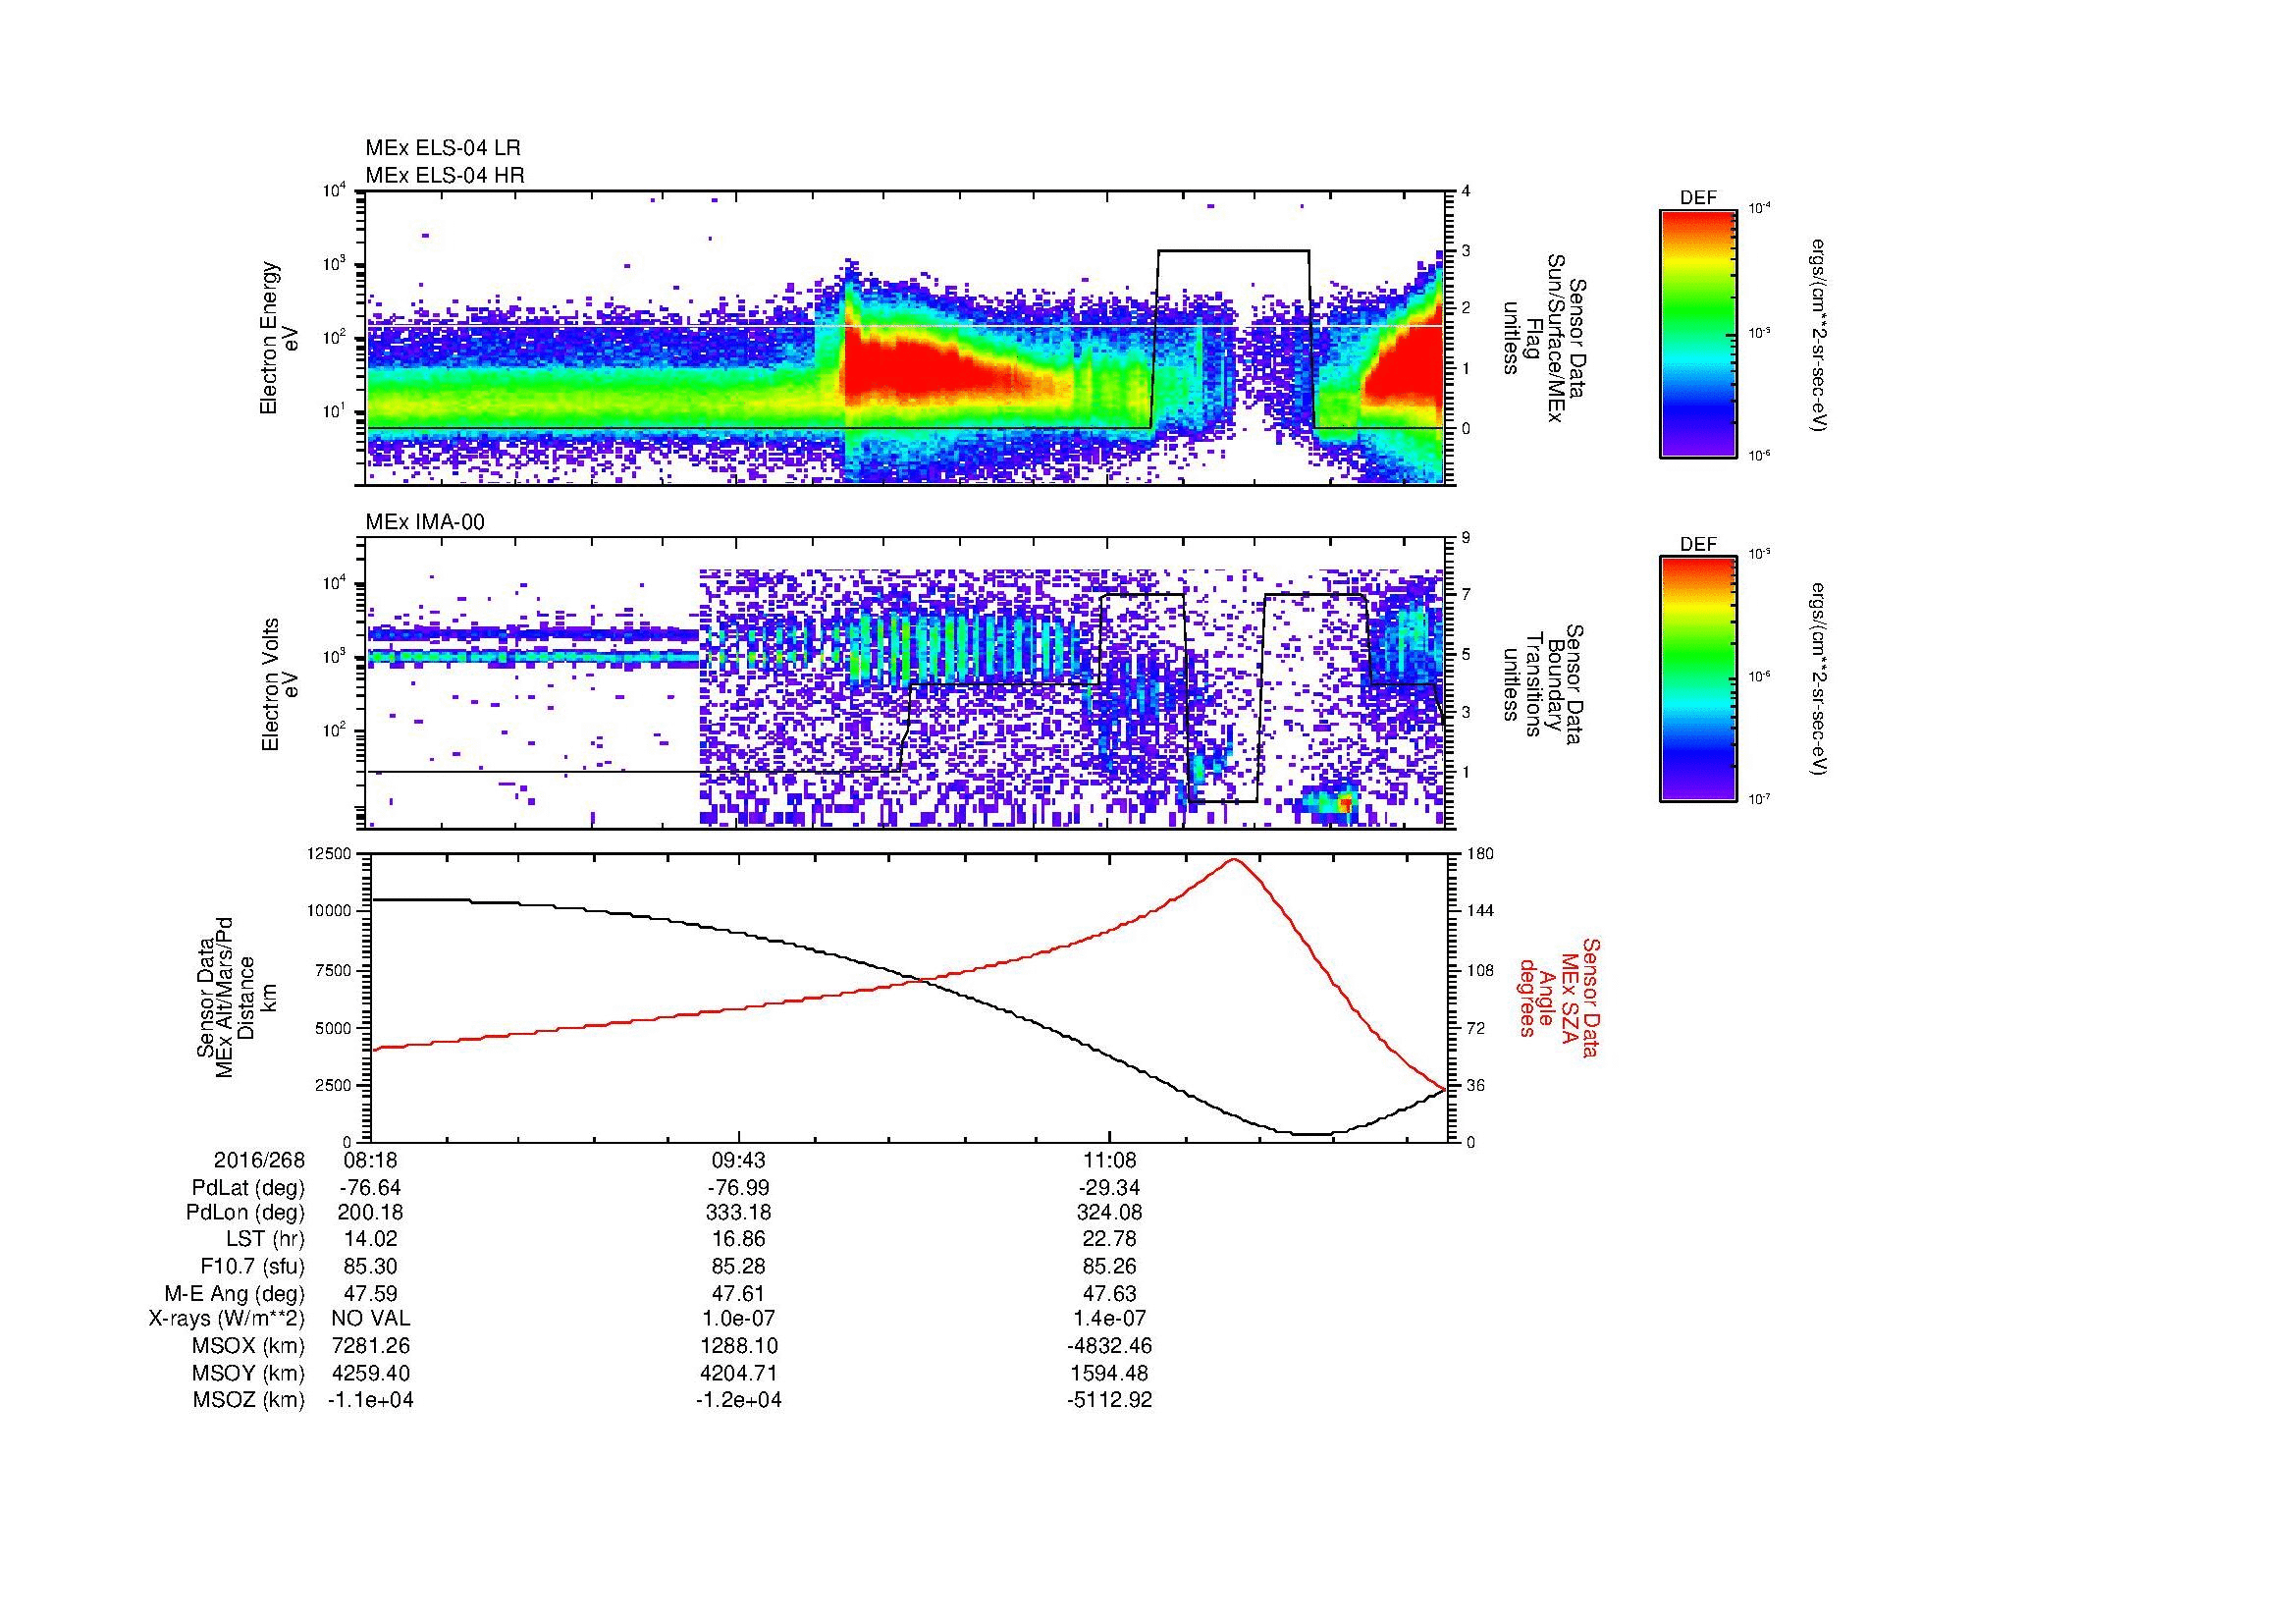Click the MSOX value '7281.26'
Image resolution: width=2296 pixels, height=1623 pixels.
point(370,1346)
